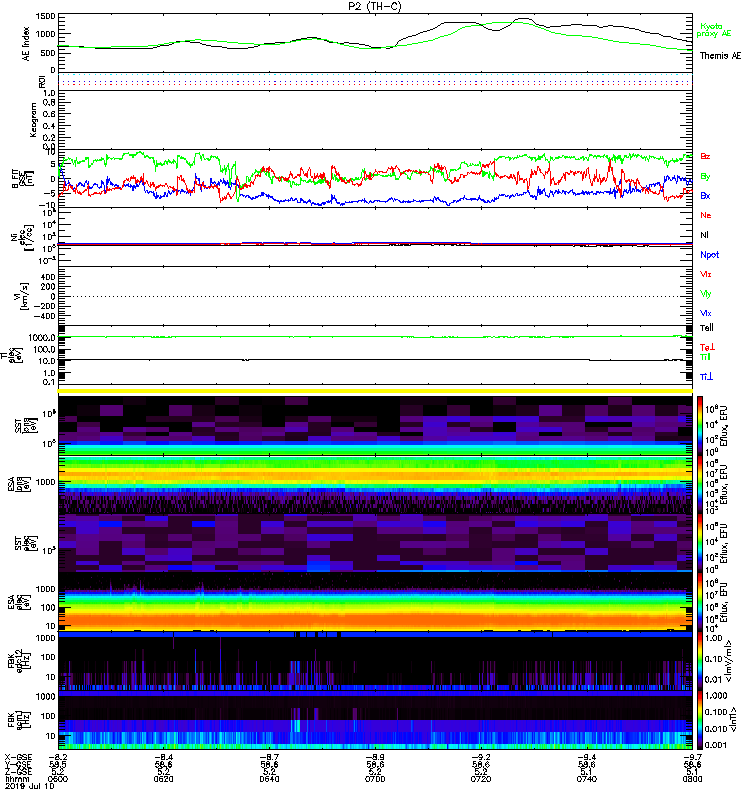
Task: Select the black "Te∥" temperature legend entry
Action: point(707,328)
